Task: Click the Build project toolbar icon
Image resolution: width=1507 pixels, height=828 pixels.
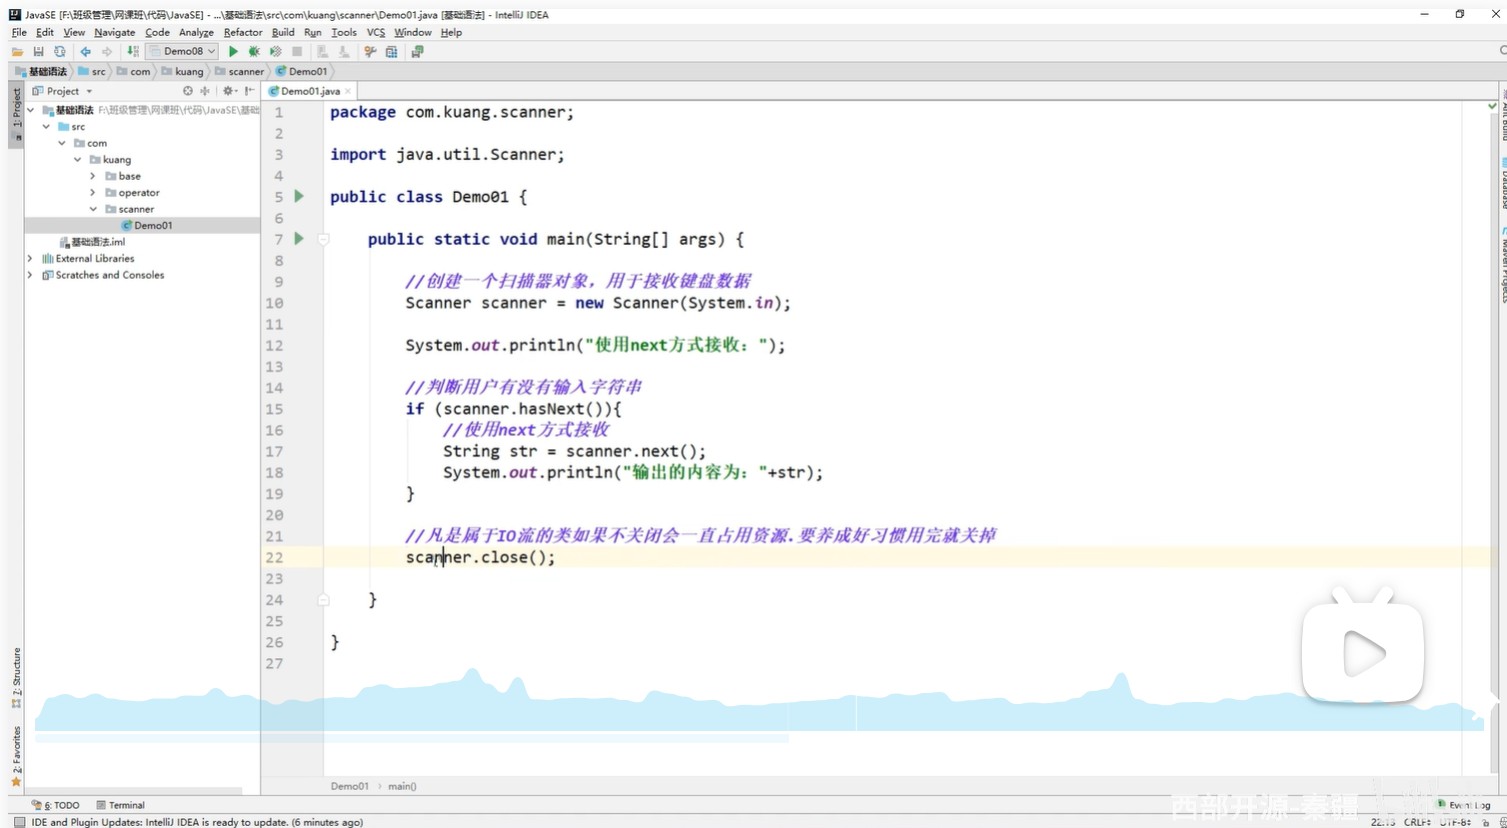Action: [133, 51]
